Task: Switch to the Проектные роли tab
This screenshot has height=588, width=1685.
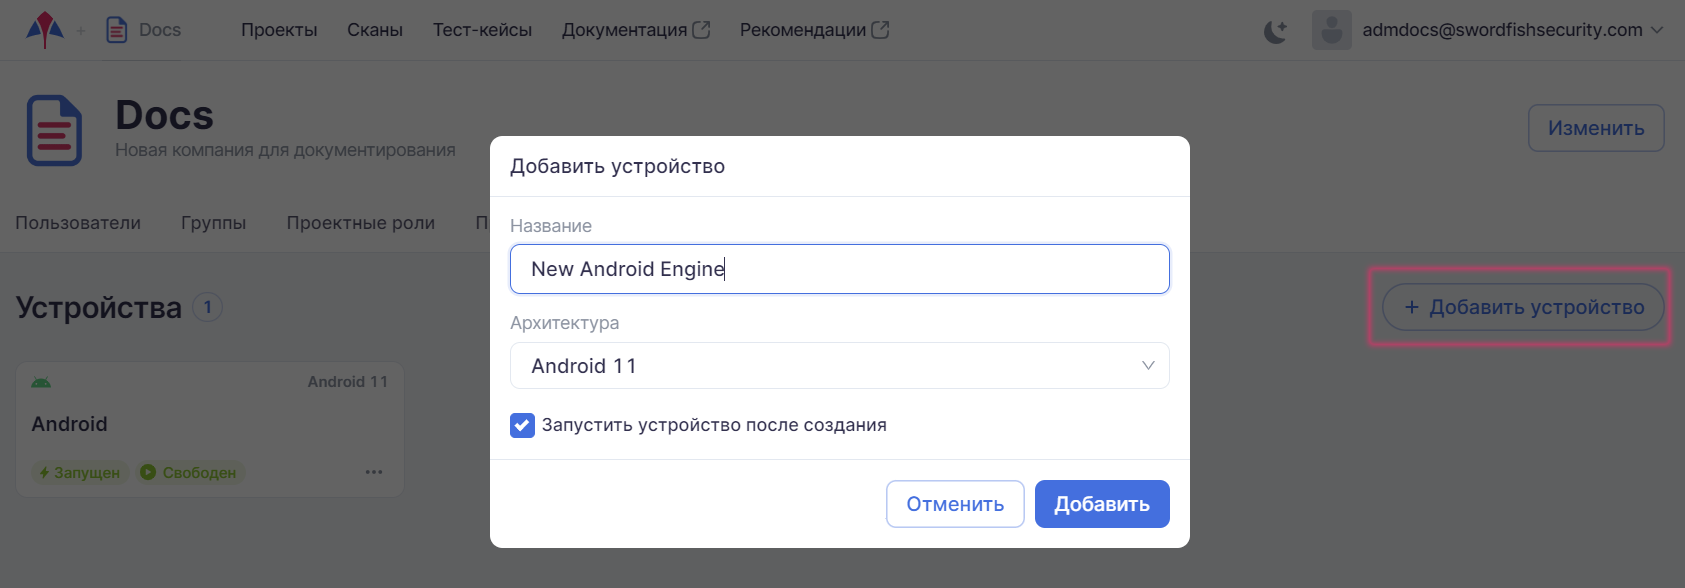Action: [360, 223]
